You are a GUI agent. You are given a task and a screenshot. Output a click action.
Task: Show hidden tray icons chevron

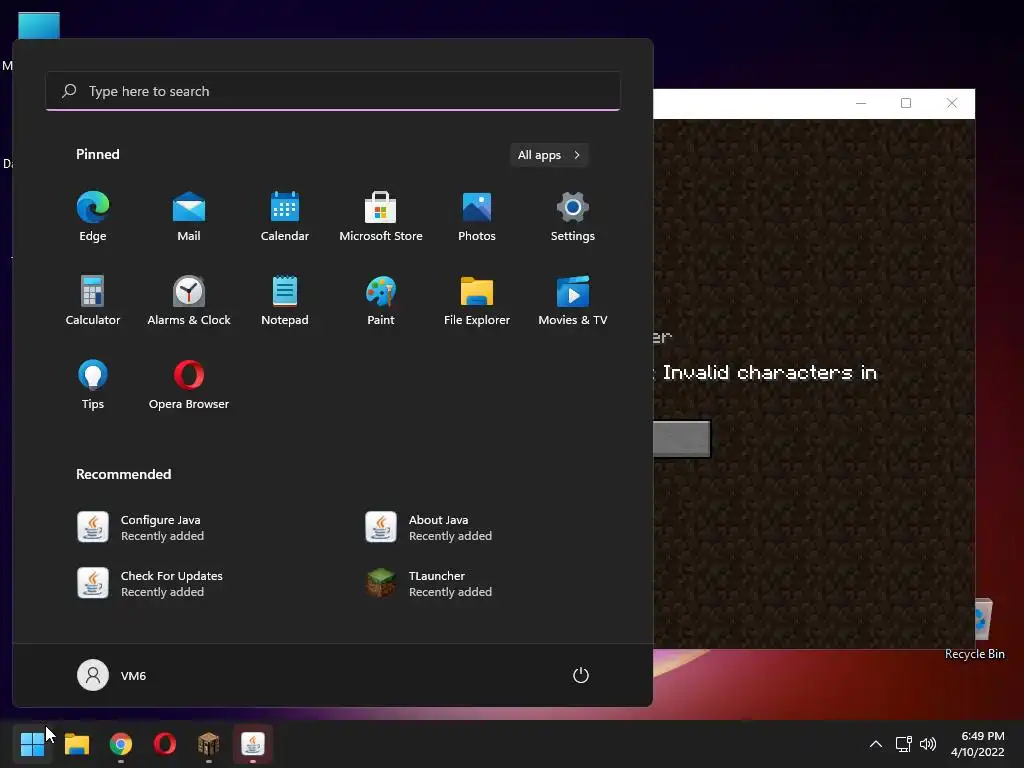click(876, 744)
